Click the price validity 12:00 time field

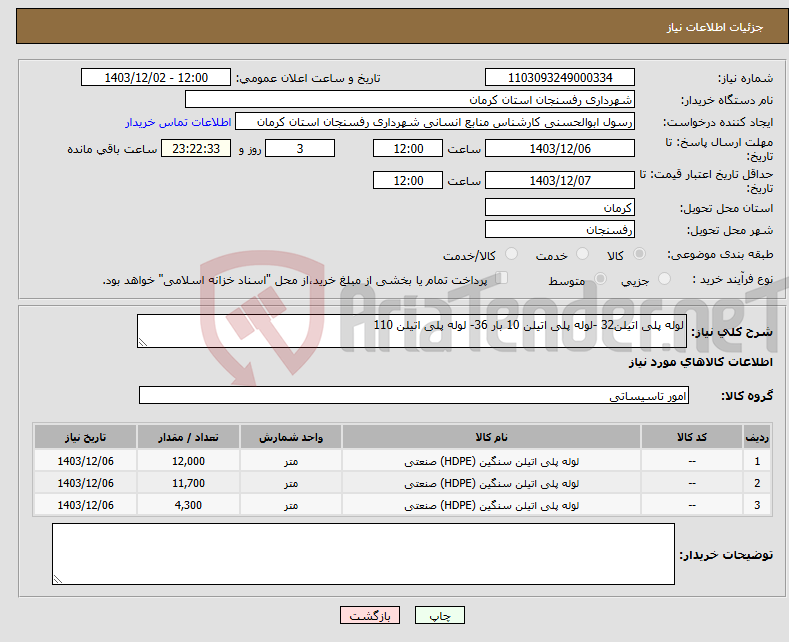[408, 180]
